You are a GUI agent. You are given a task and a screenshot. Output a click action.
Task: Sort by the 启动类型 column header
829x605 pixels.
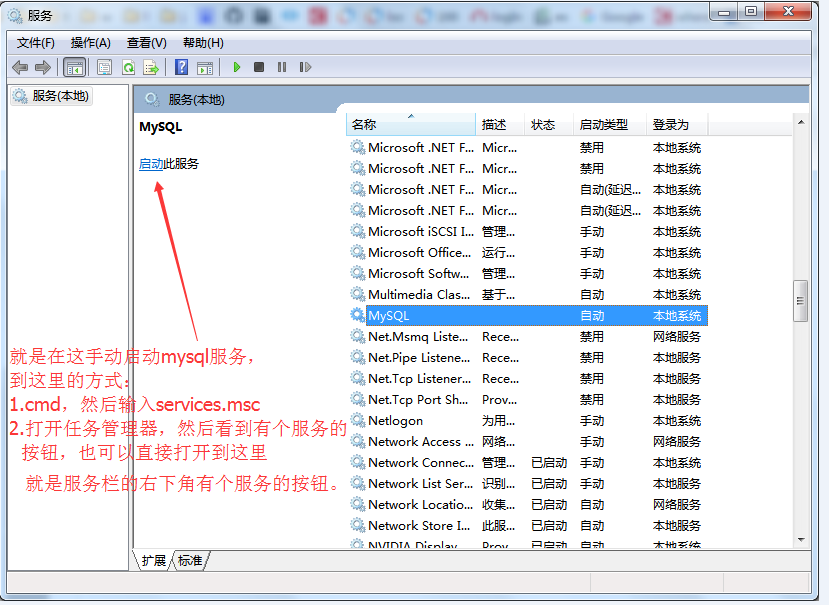610,125
